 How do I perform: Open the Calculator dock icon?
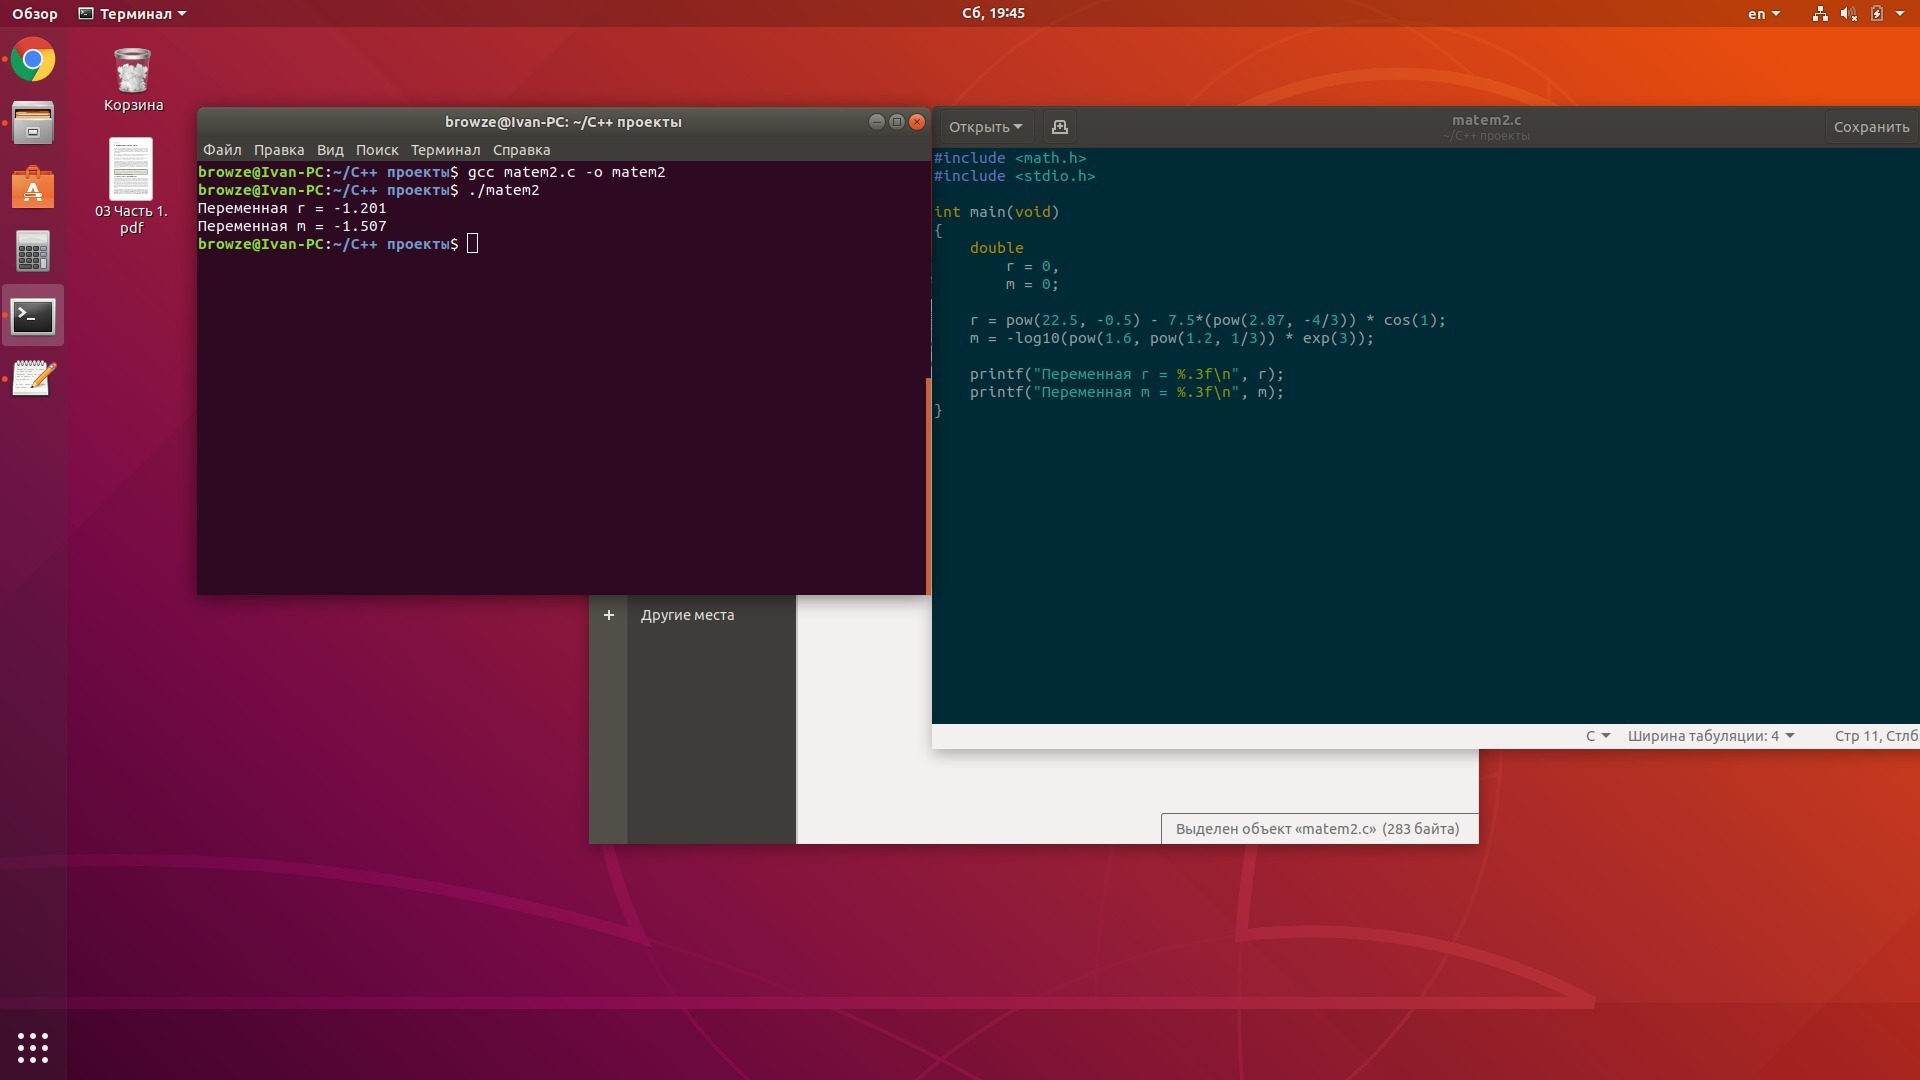click(33, 252)
